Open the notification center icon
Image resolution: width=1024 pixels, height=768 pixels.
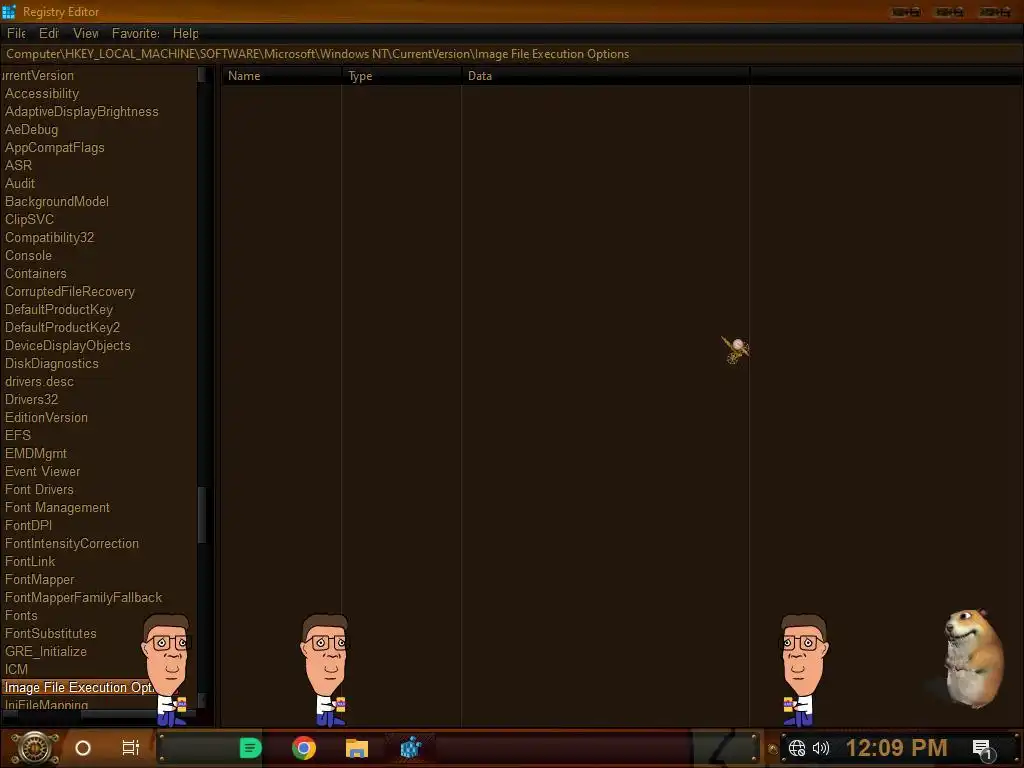[x=983, y=749]
